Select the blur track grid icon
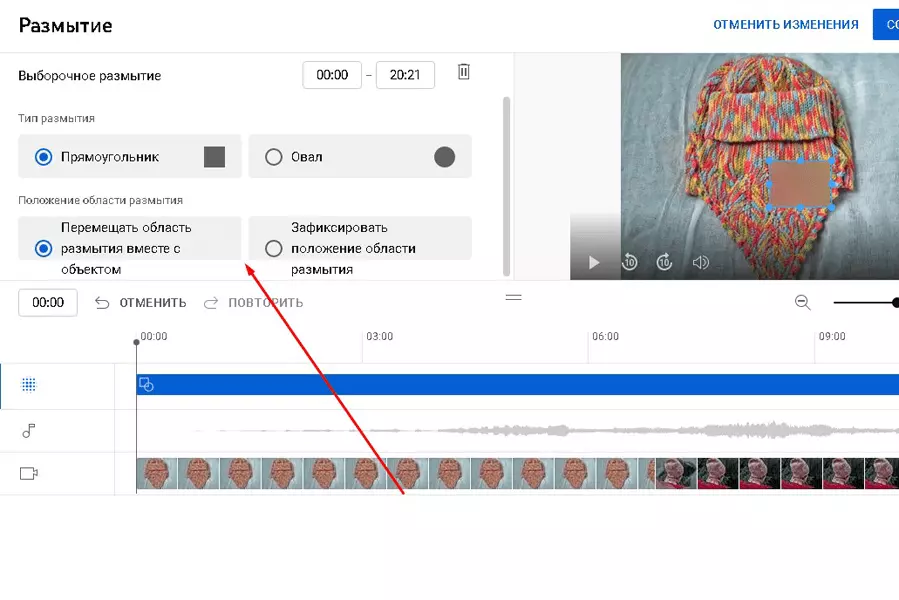 coord(29,384)
